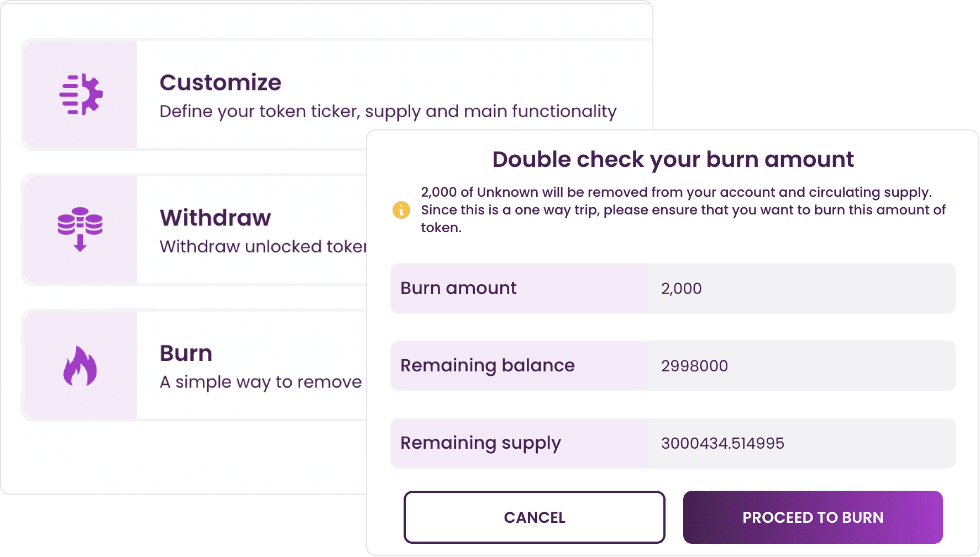Click the Withdraw unlocked tokens description

point(262,246)
